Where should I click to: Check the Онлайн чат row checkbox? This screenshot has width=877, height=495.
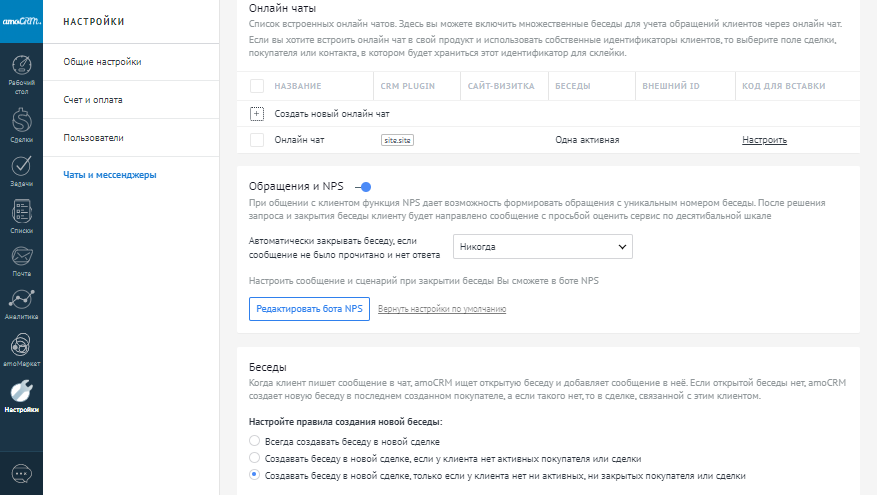tap(257, 140)
